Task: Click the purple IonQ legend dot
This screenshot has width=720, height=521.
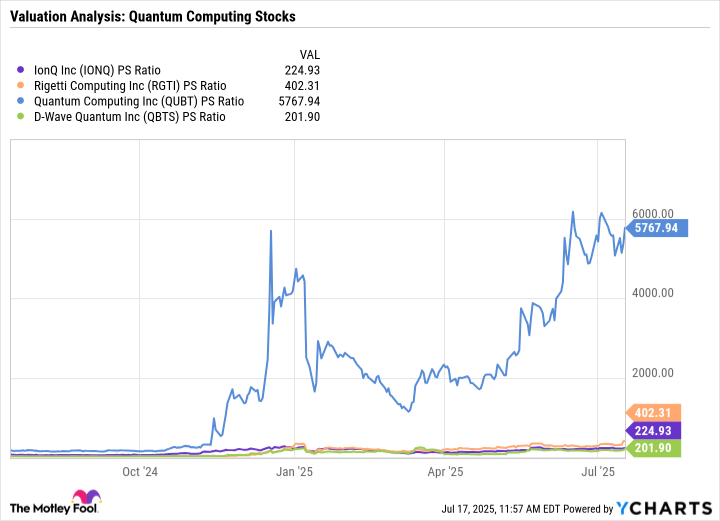Action: click(x=22, y=71)
